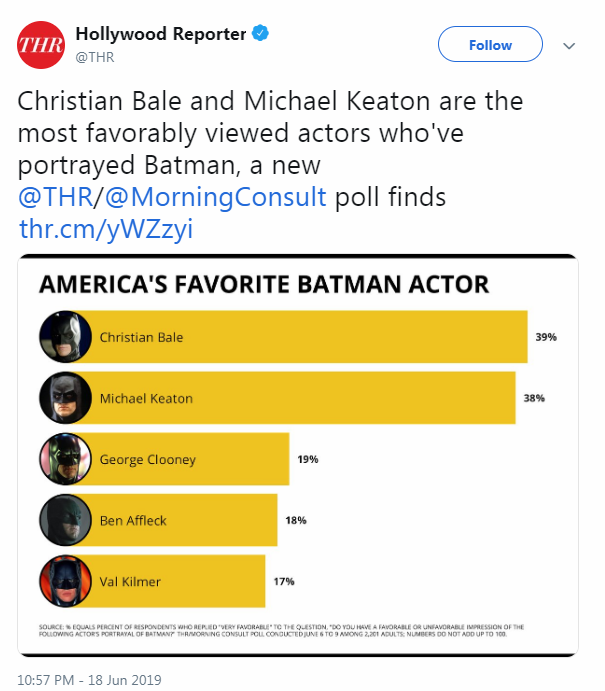
Task: Open the @THR mention in tweet text
Action: pyautogui.click(x=56, y=197)
